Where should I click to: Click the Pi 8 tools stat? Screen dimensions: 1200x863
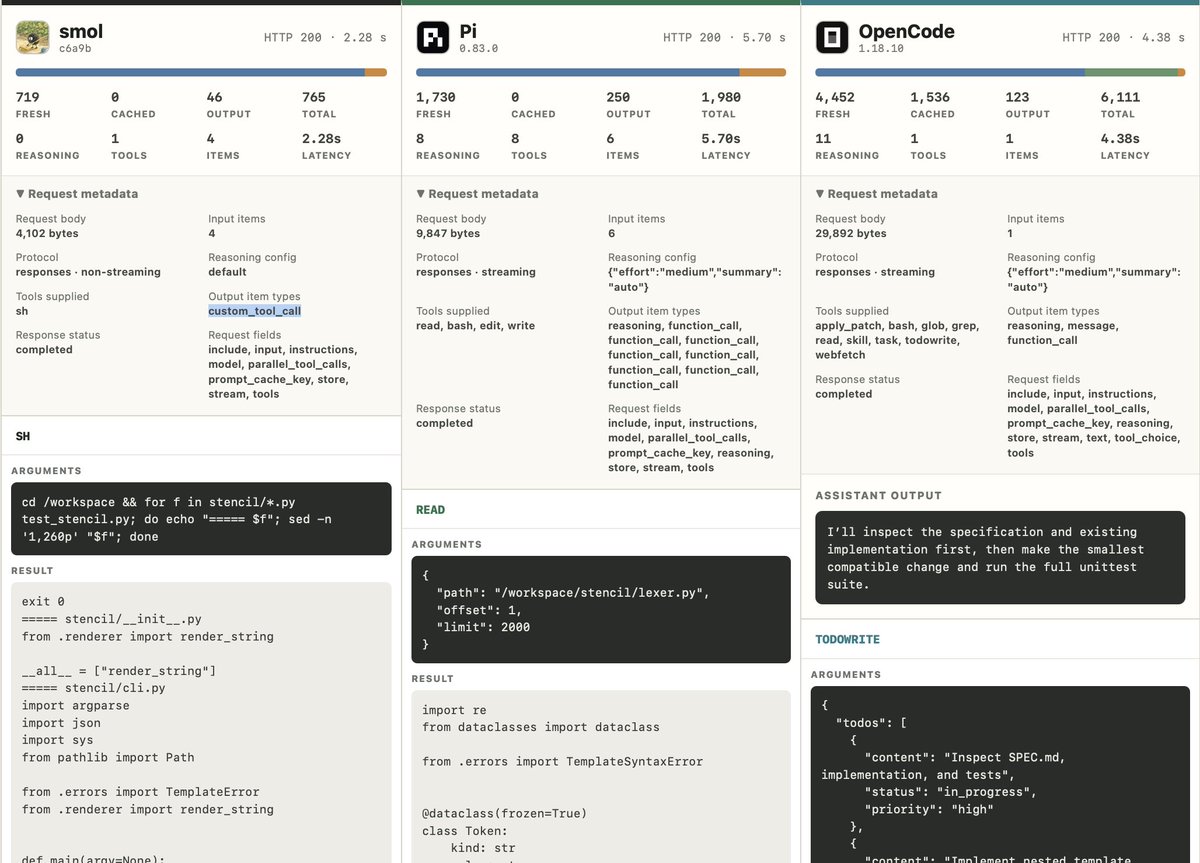(x=528, y=146)
